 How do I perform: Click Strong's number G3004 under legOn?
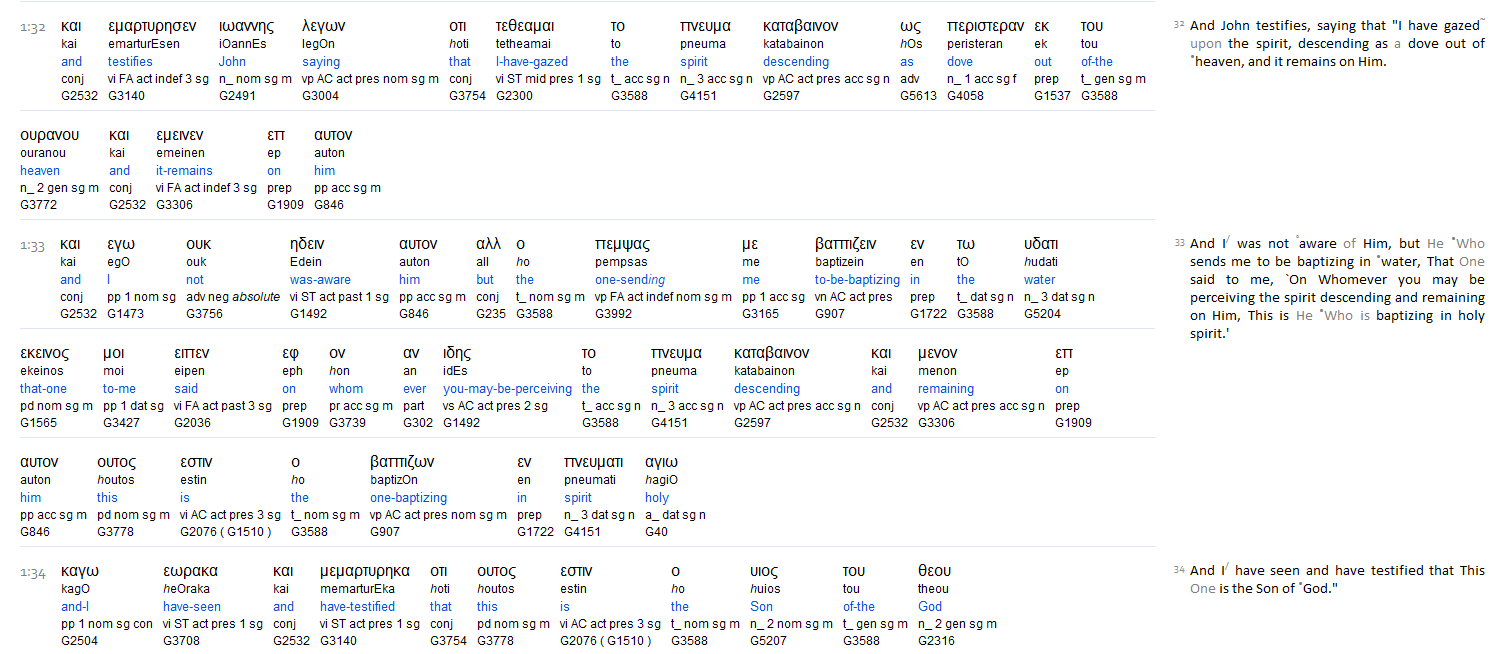(319, 96)
